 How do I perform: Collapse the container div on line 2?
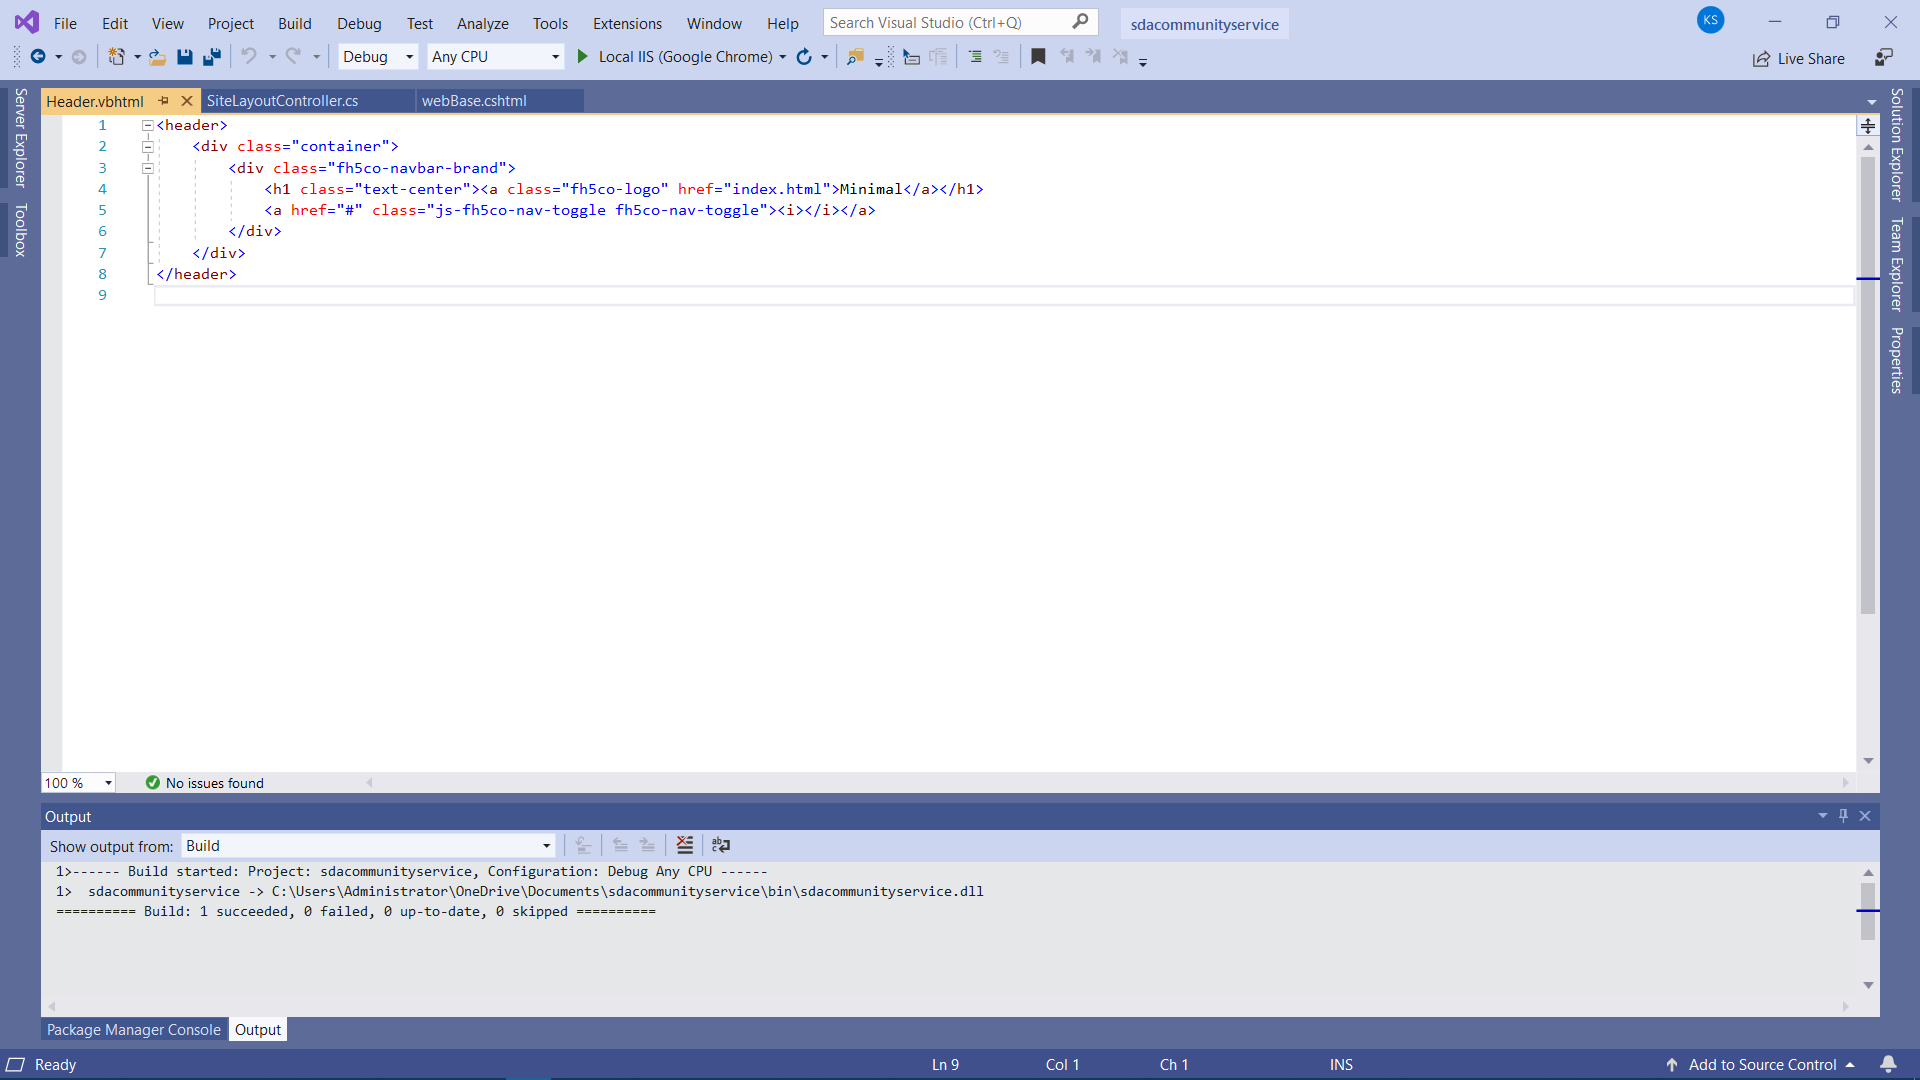pos(147,146)
